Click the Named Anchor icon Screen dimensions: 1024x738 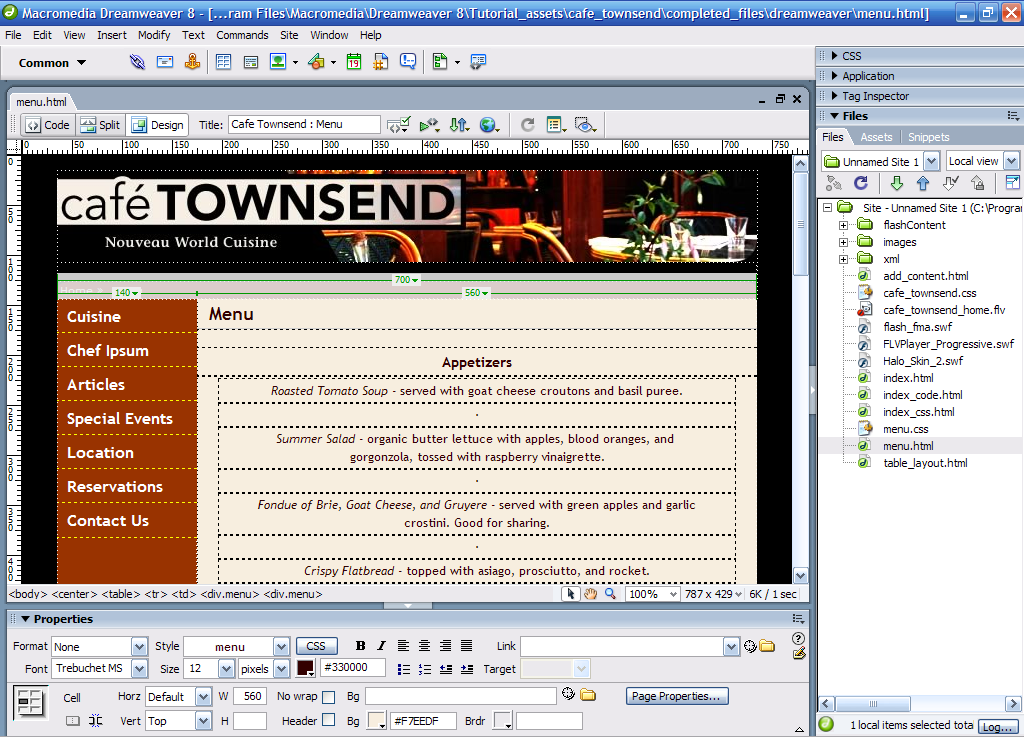pos(192,63)
